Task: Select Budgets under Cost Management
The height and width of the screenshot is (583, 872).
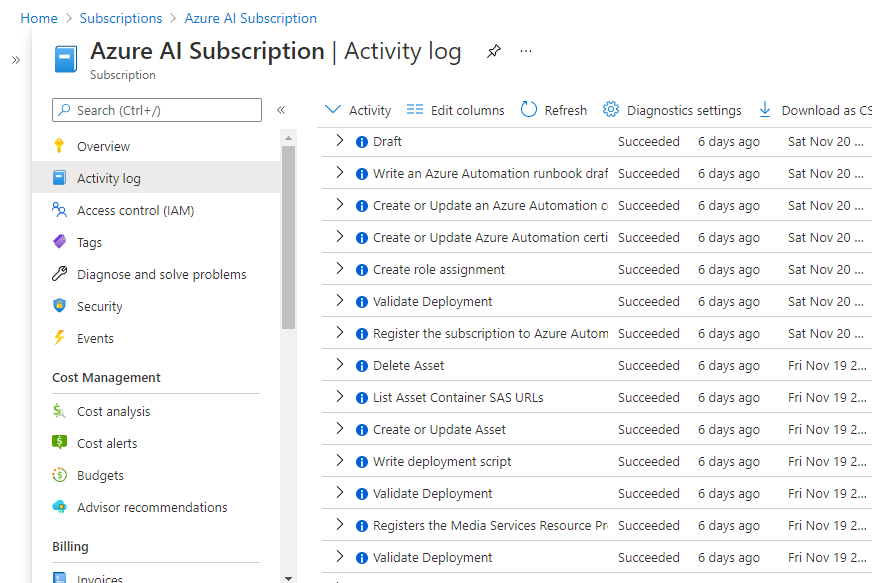Action: [100, 475]
